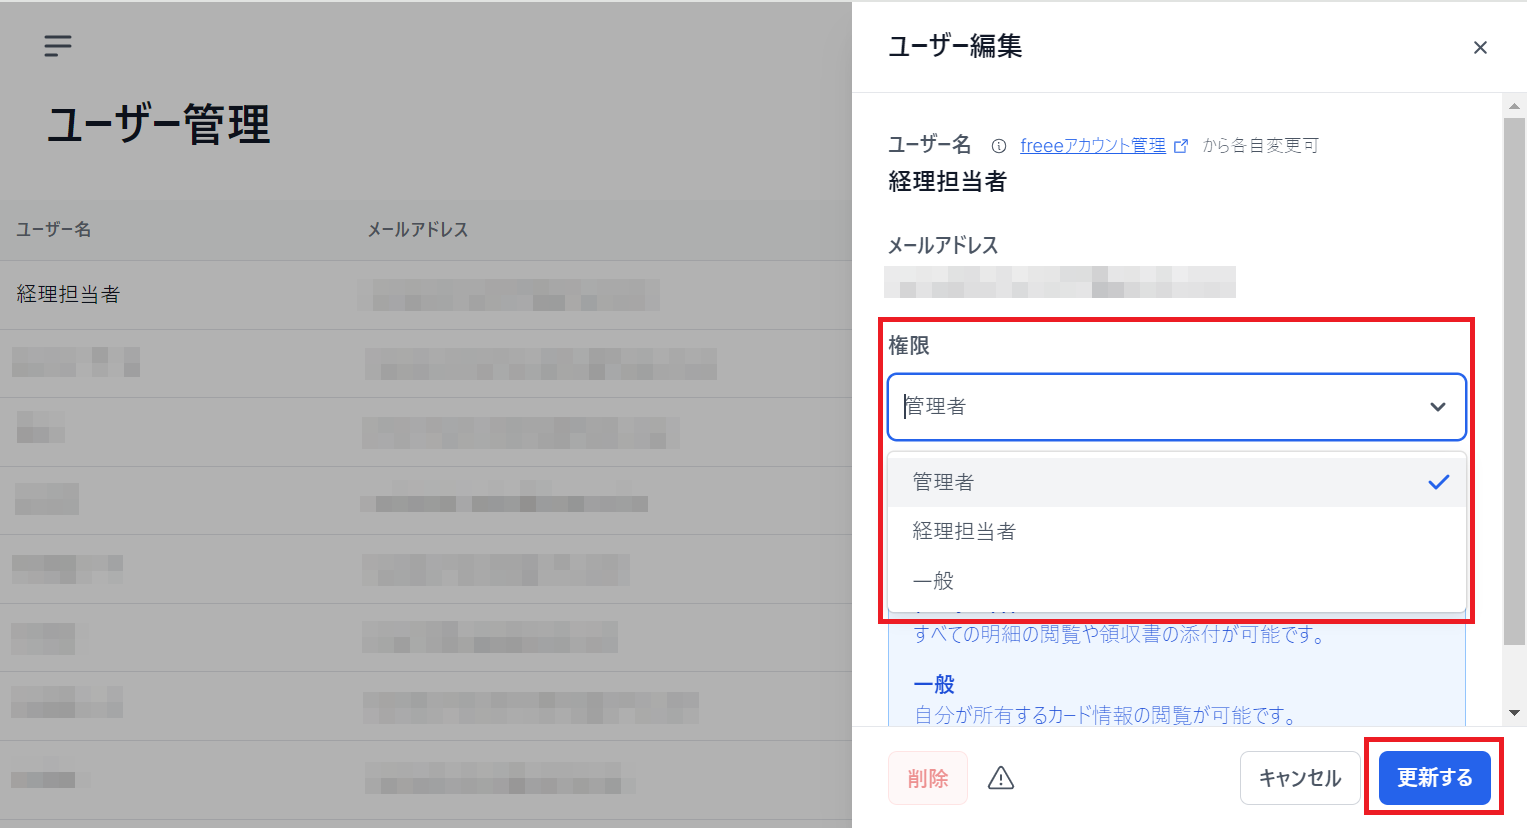Image resolution: width=1527 pixels, height=828 pixels.
Task: Click the warning triangle icon beside 削除
Action: [x=1001, y=778]
